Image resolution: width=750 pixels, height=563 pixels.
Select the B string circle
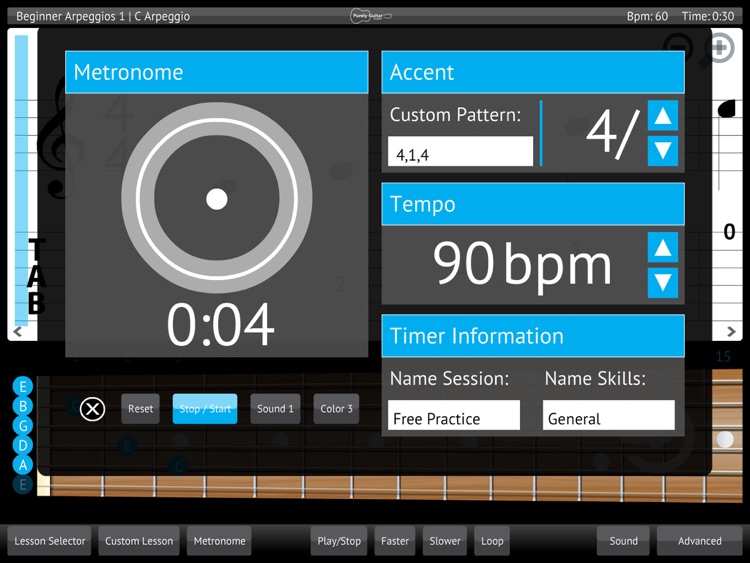point(22,406)
